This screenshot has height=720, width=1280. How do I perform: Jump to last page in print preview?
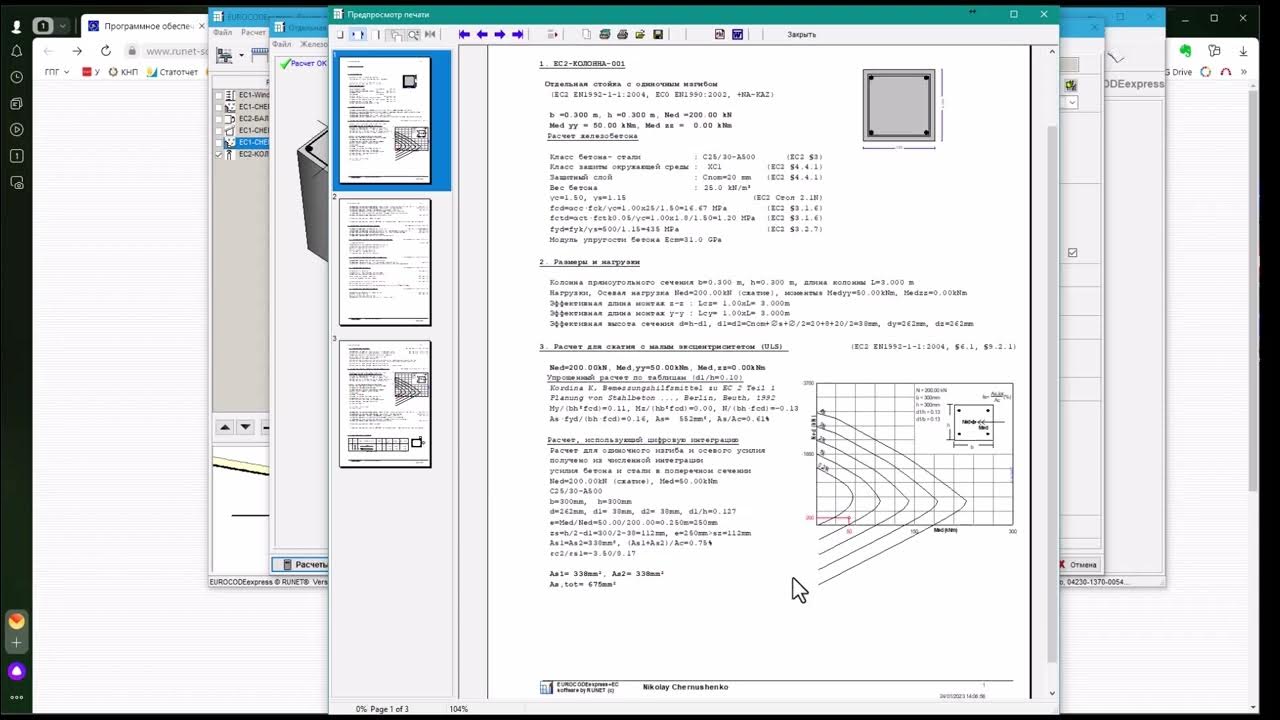517,34
